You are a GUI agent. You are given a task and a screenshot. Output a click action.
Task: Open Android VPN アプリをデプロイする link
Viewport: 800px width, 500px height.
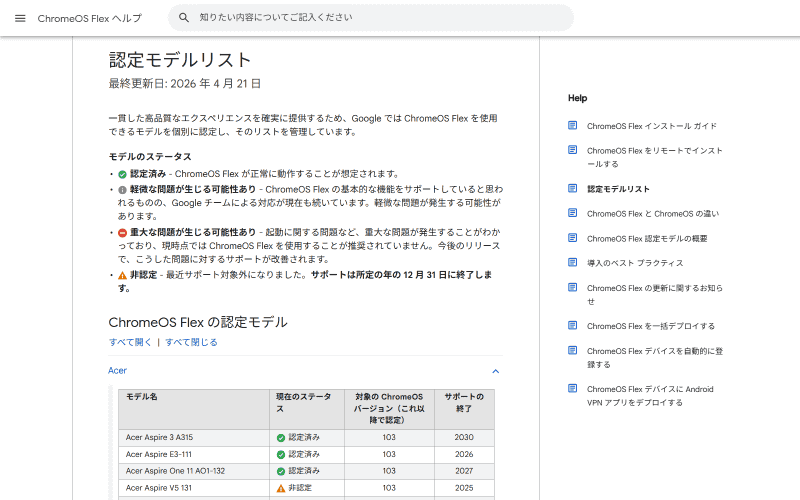650,395
